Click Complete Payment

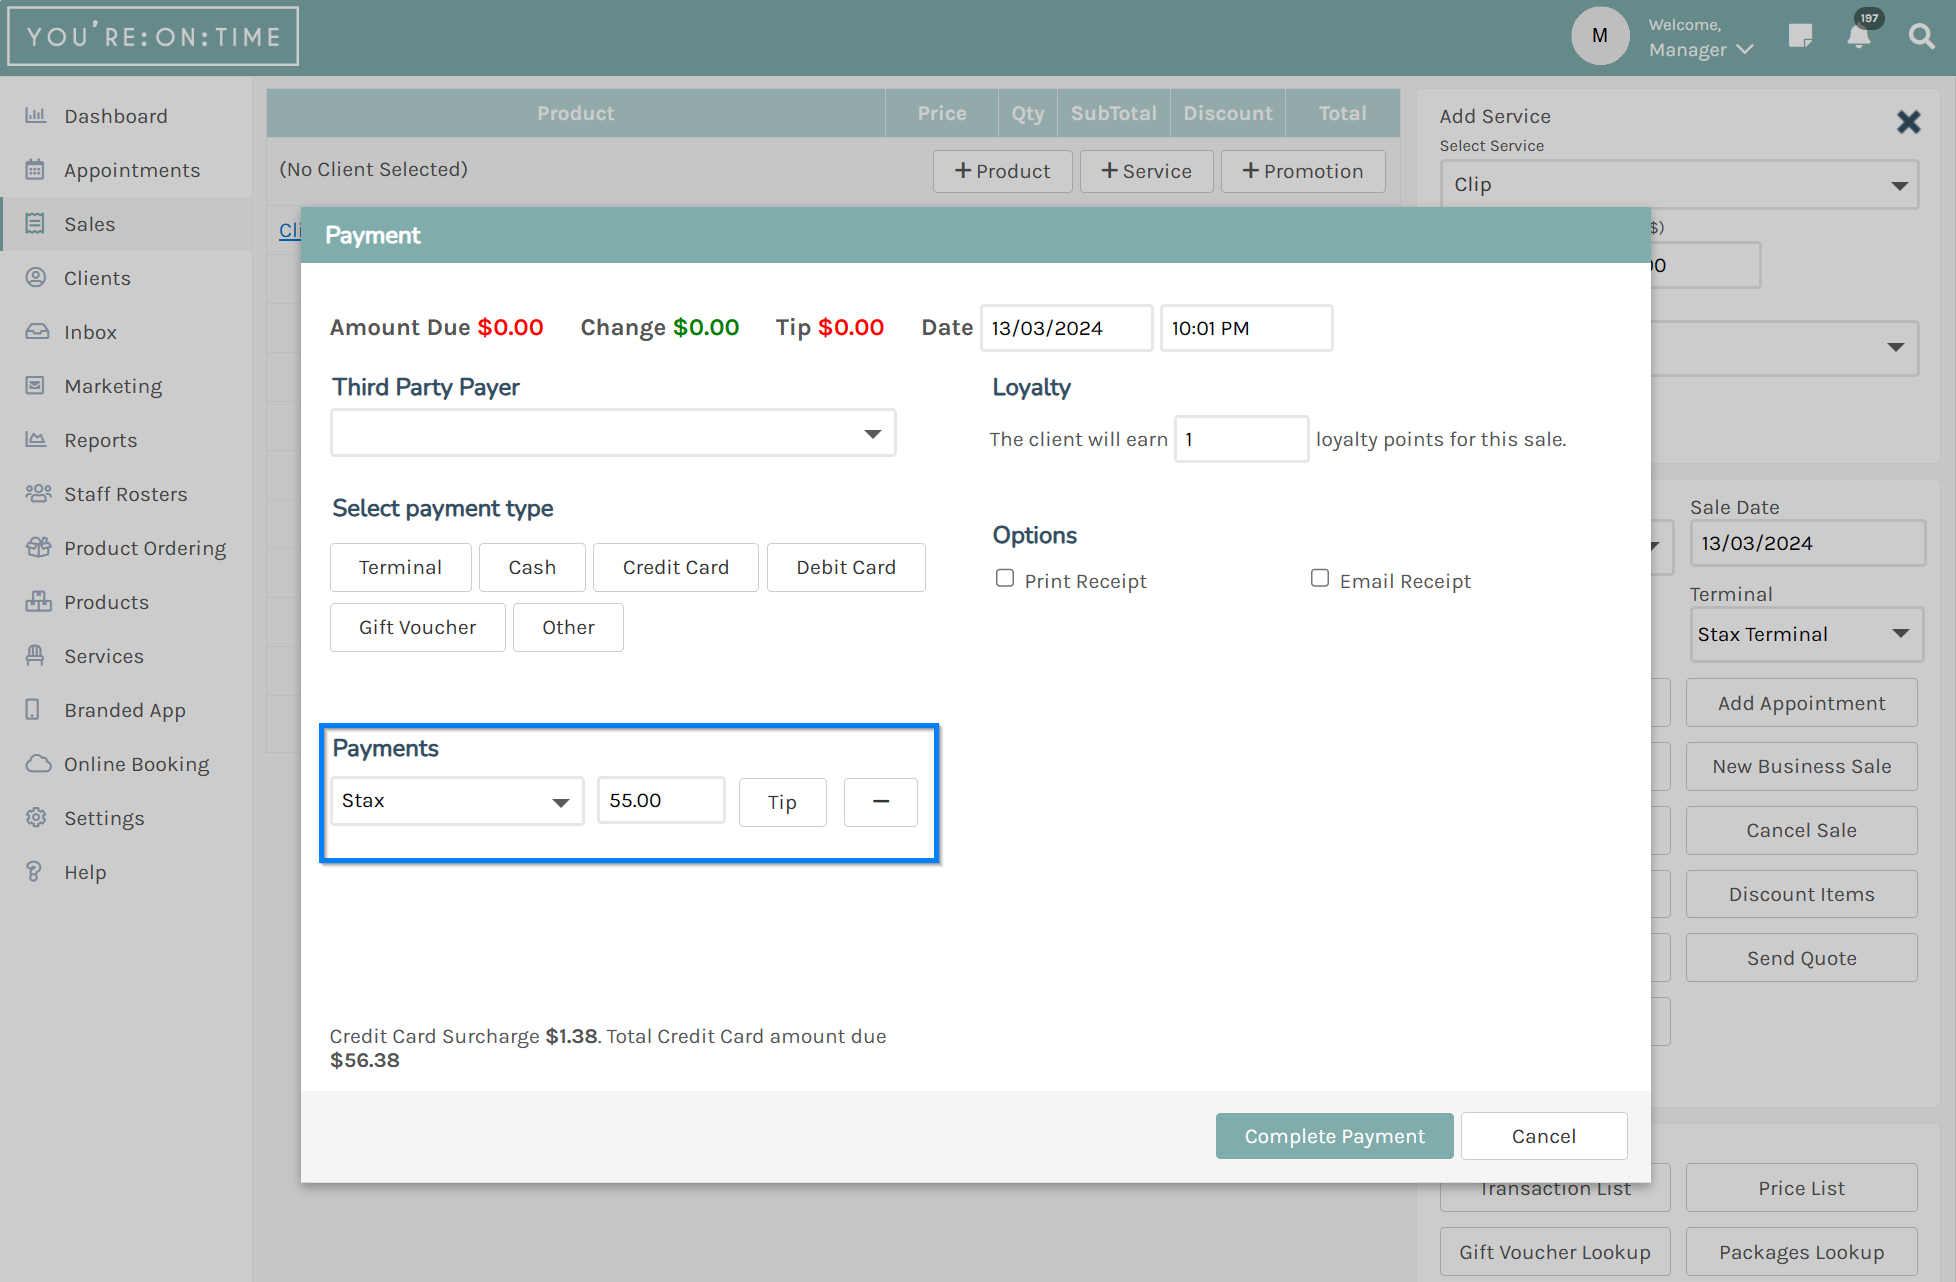(x=1334, y=1136)
